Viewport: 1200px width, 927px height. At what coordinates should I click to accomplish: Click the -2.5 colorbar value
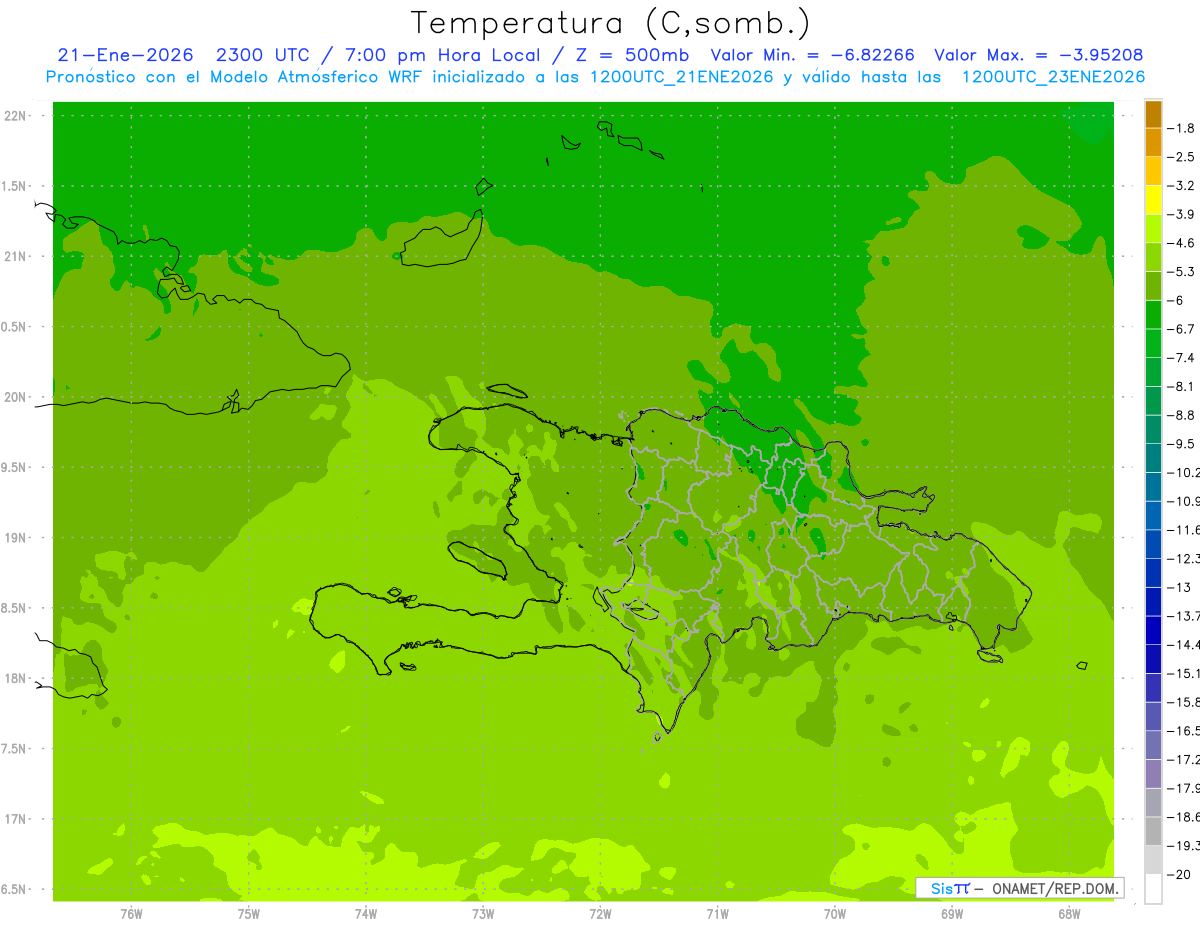[x=1182, y=157]
